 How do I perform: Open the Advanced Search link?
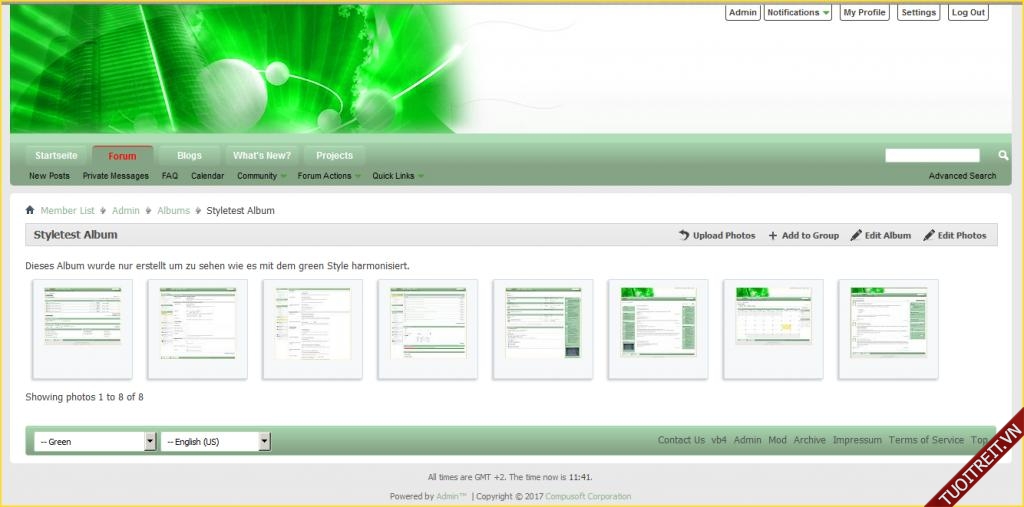coord(962,176)
